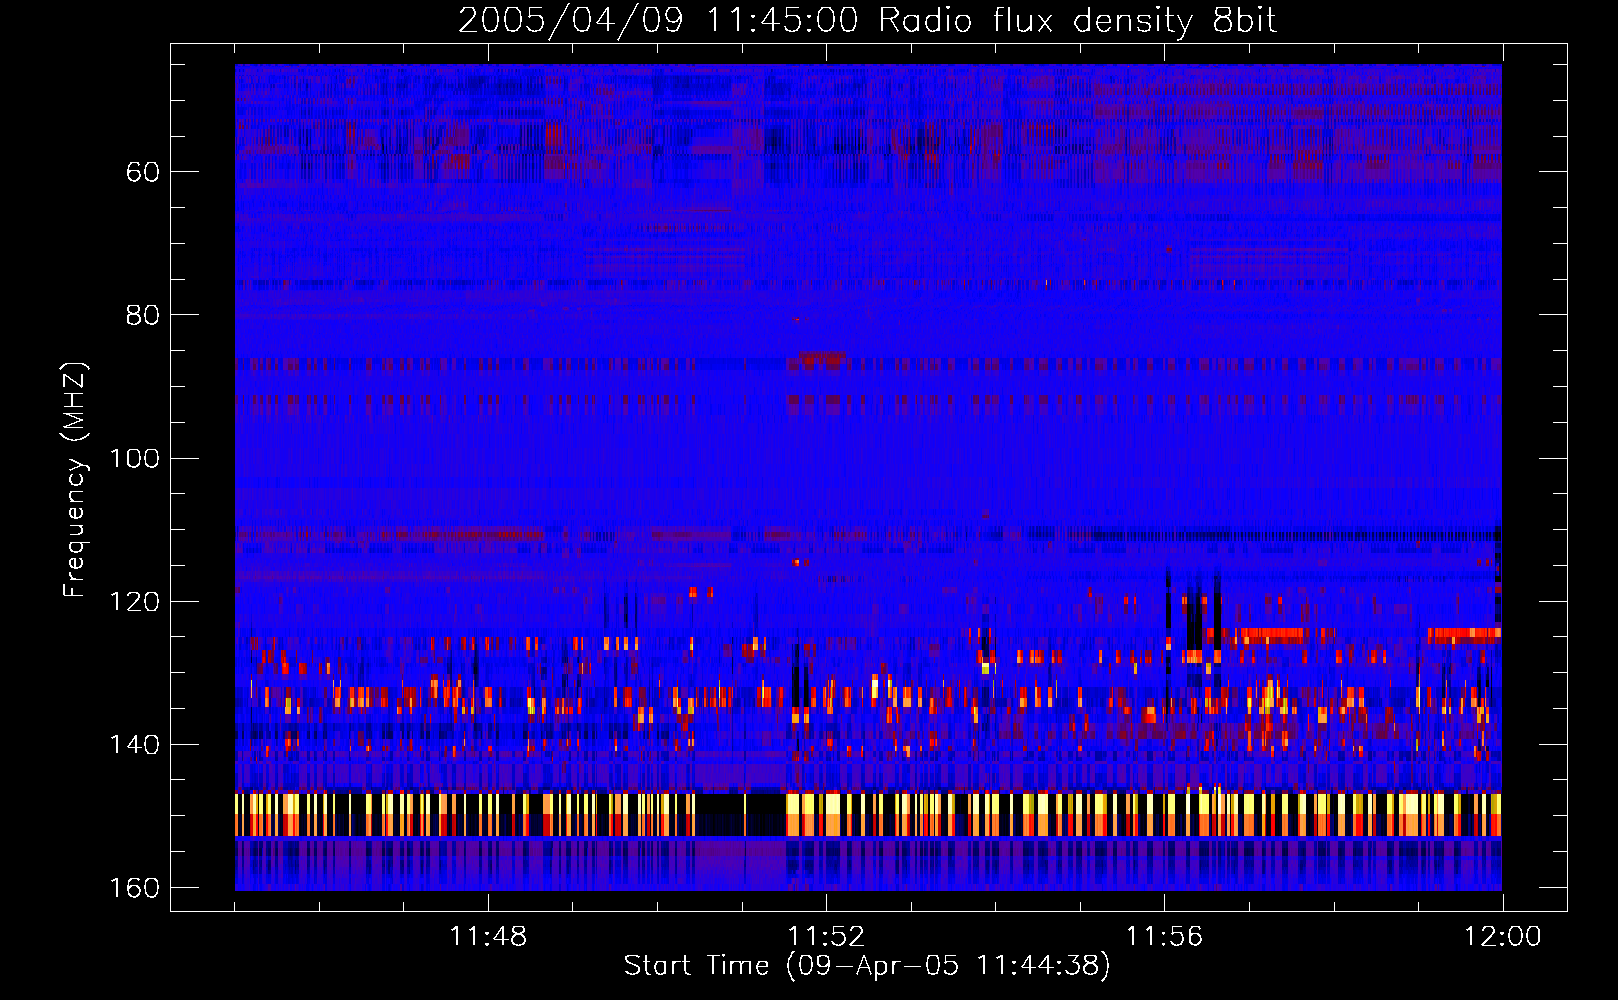Click the 100 frequency axis label

pos(134,458)
